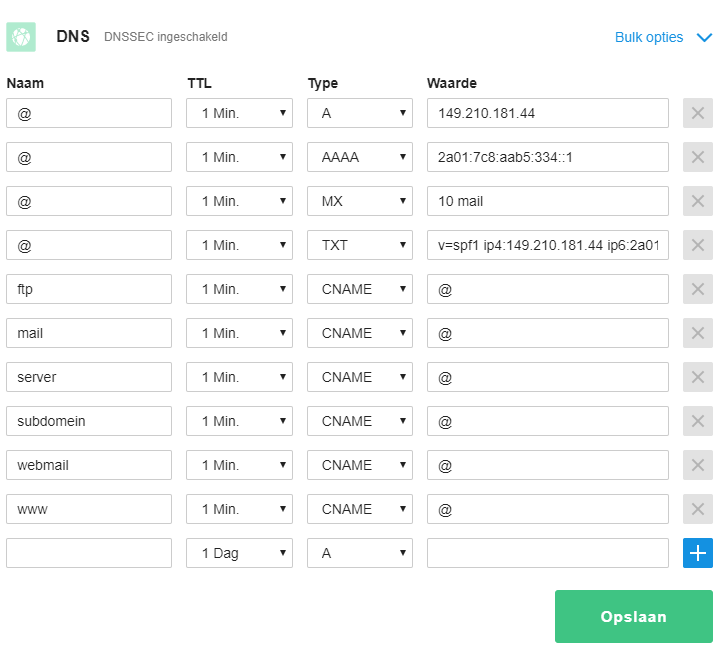Image resolution: width=727 pixels, height=657 pixels.
Task: Click the name field of the MX row
Action: pos(89,201)
